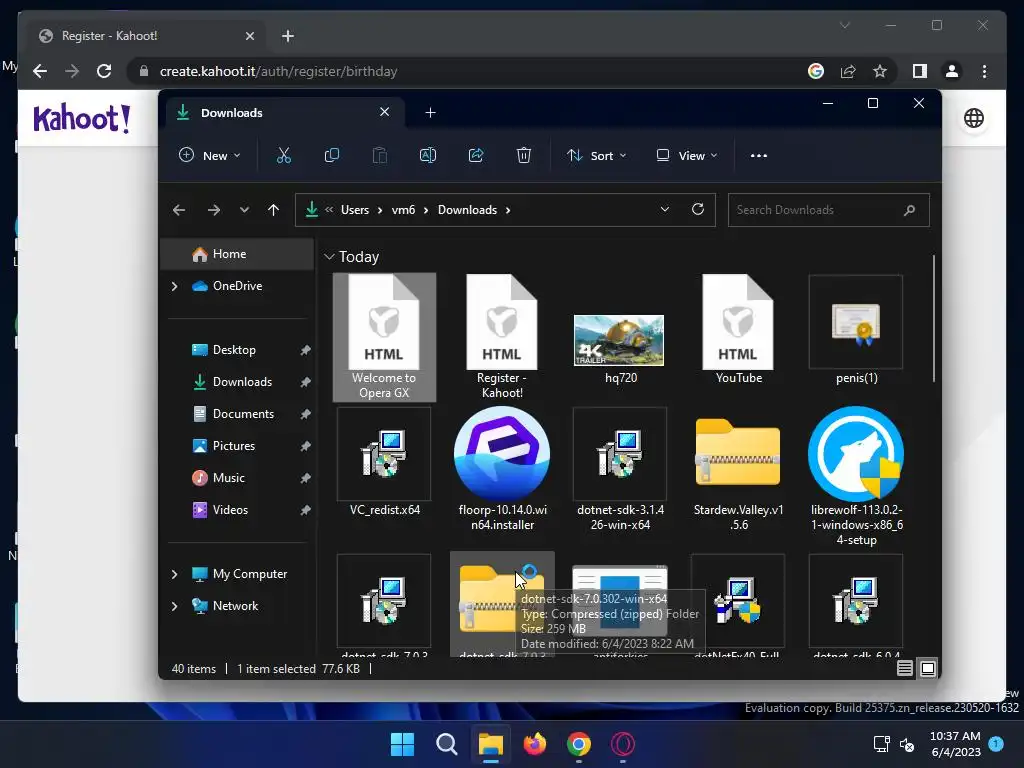This screenshot has height=768, width=1024.
Task: Click the Cut scissors icon in Explorer toolbar
Action: point(283,155)
